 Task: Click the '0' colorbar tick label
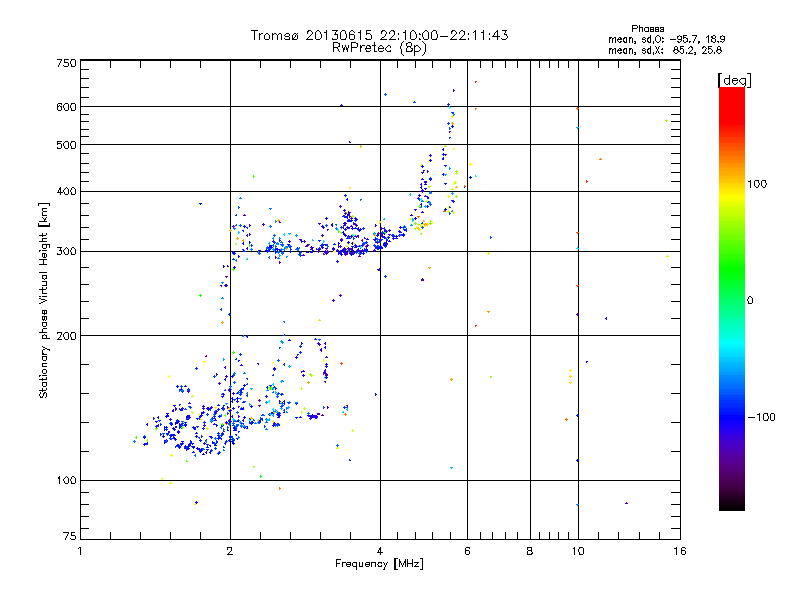[x=750, y=301]
